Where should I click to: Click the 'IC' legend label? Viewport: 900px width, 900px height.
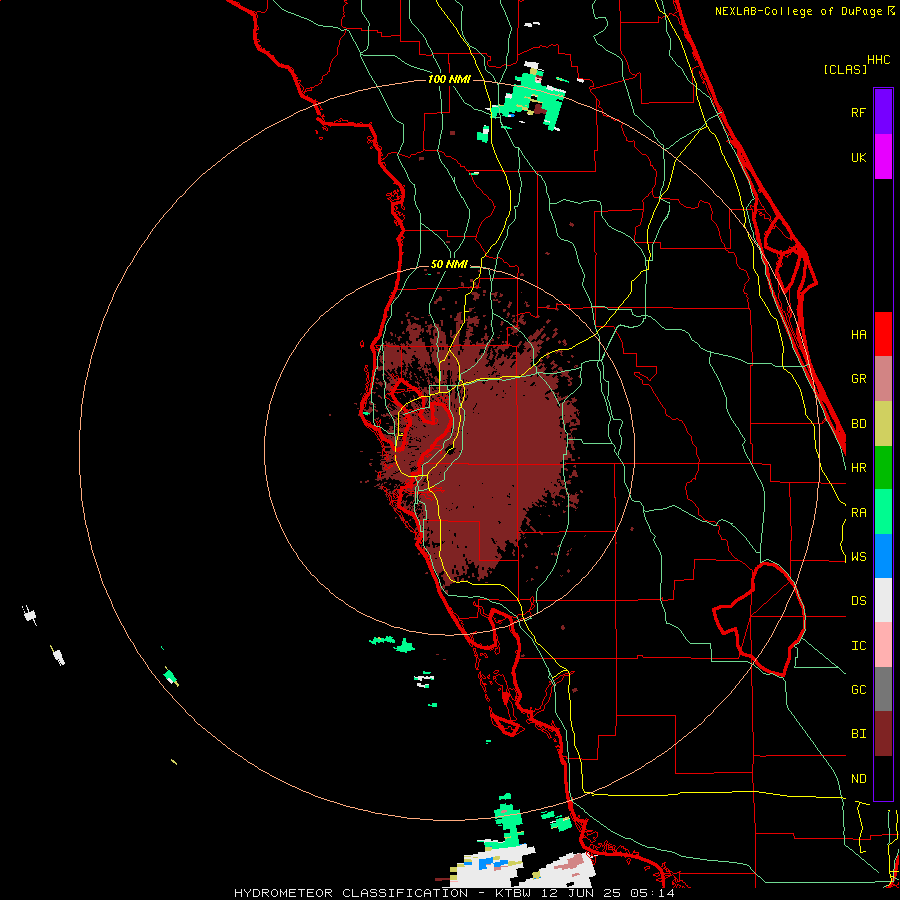pos(858,646)
